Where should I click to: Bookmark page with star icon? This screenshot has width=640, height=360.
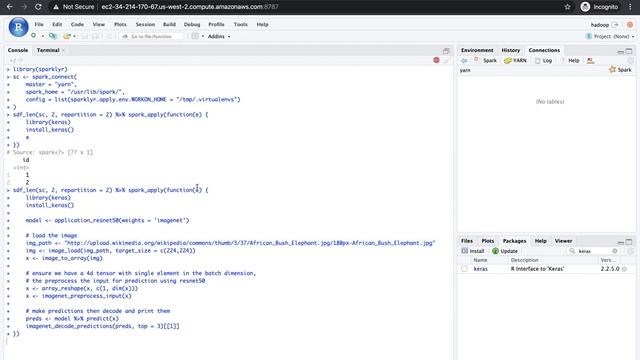point(567,7)
